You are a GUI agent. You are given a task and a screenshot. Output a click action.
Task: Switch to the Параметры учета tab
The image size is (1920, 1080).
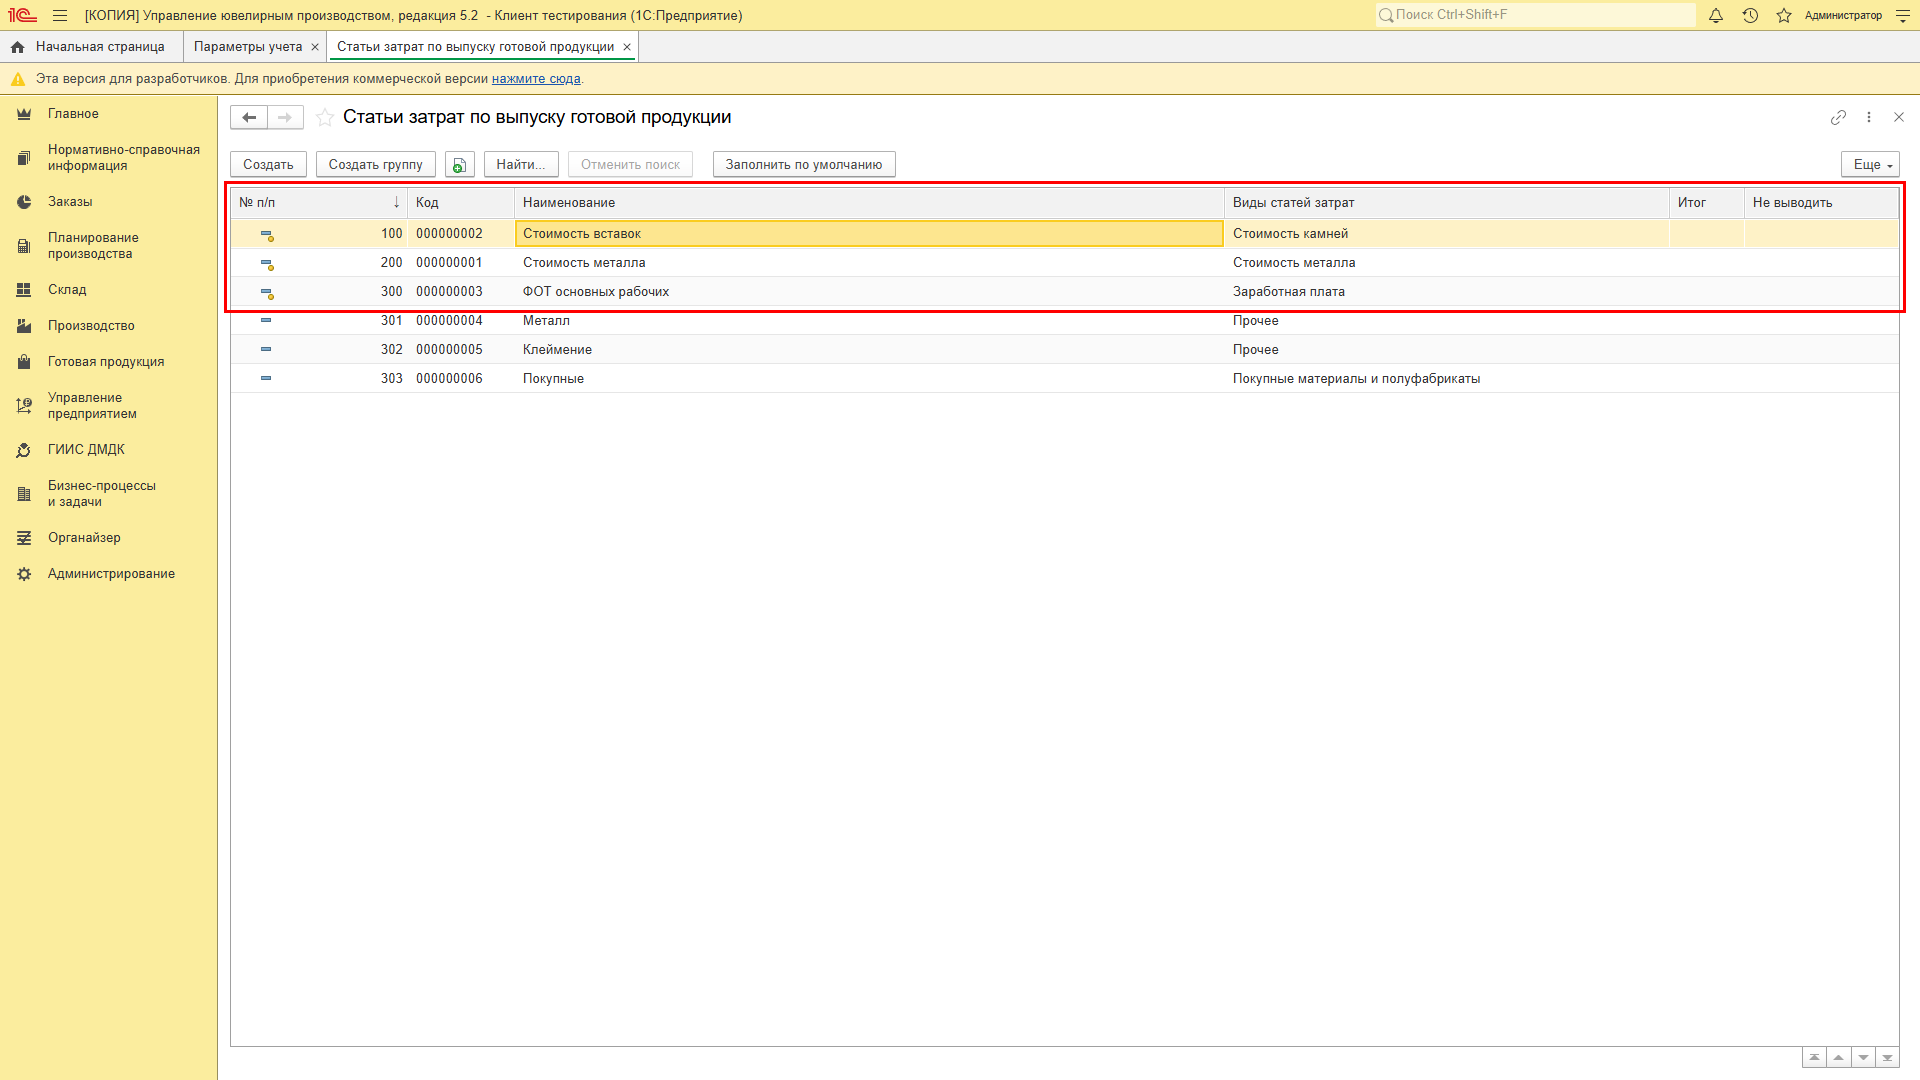pos(248,47)
